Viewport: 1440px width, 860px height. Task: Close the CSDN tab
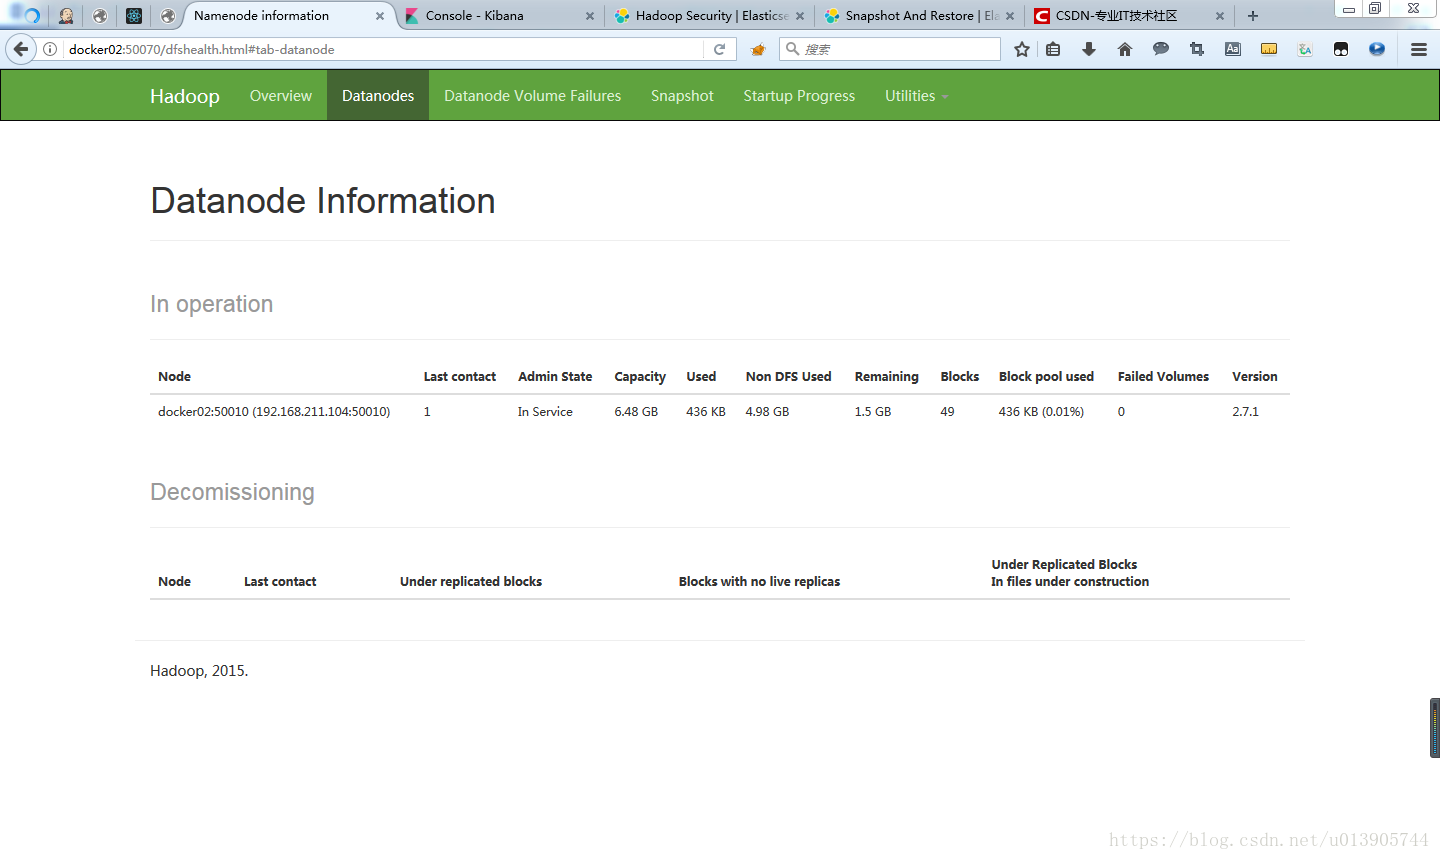click(1220, 16)
